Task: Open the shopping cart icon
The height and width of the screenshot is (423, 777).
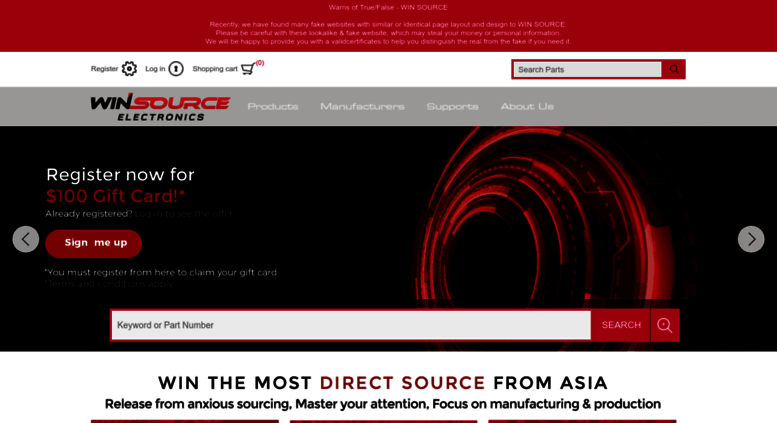Action: point(248,69)
